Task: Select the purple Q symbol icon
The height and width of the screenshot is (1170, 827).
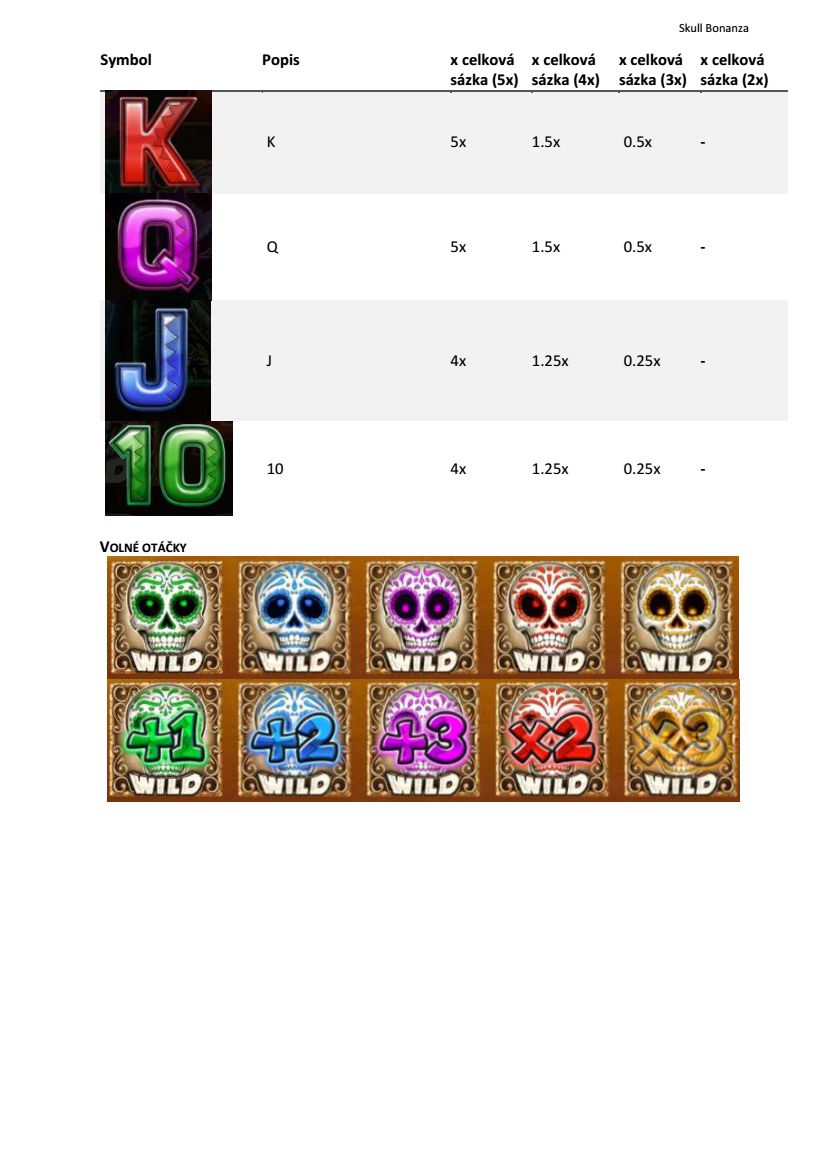Action: (x=158, y=247)
